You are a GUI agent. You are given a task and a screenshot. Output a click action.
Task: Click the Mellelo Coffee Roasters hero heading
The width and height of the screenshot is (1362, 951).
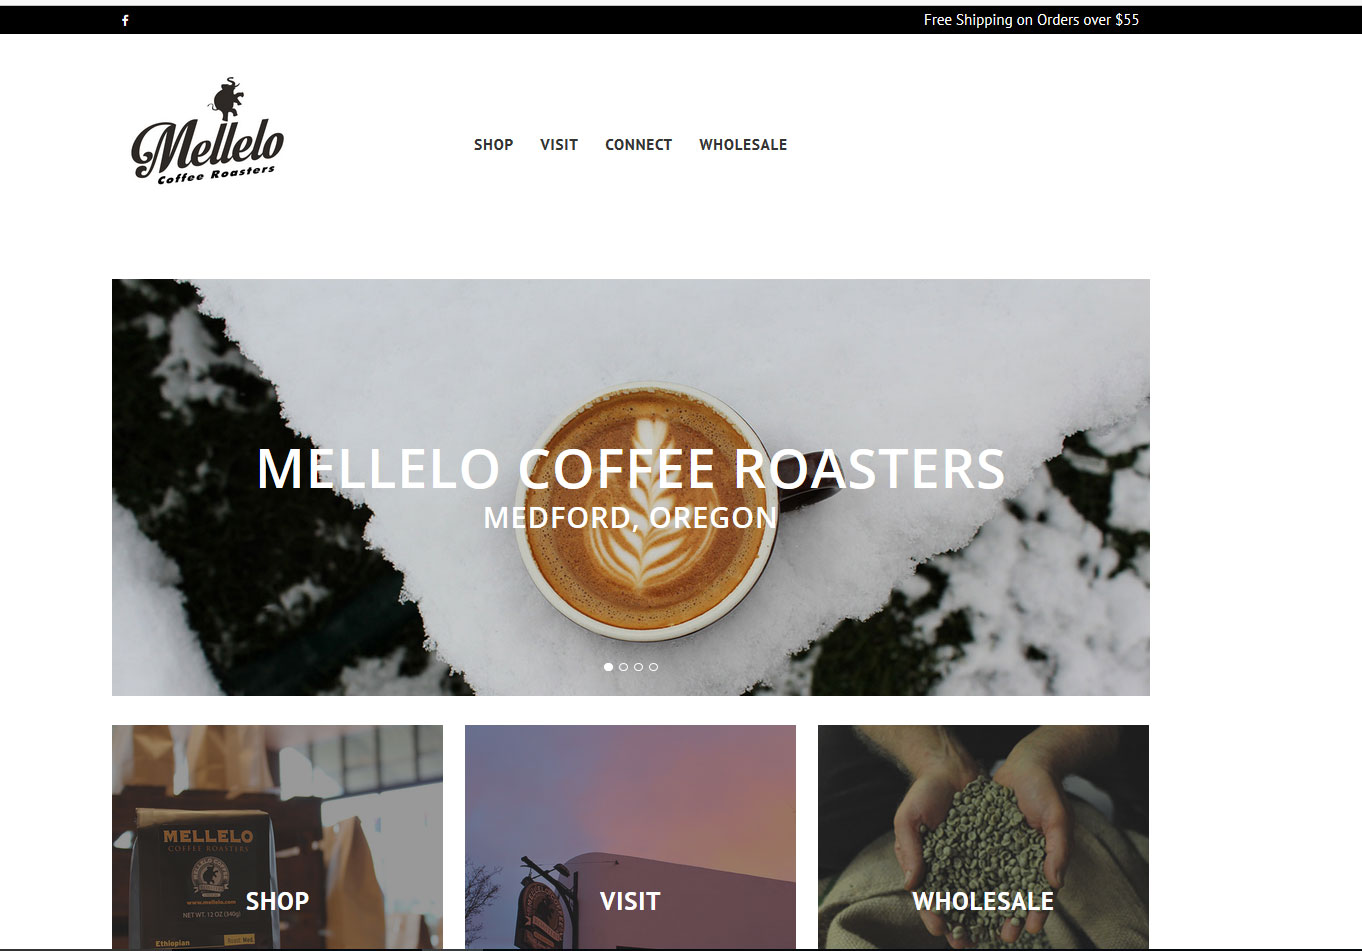631,468
